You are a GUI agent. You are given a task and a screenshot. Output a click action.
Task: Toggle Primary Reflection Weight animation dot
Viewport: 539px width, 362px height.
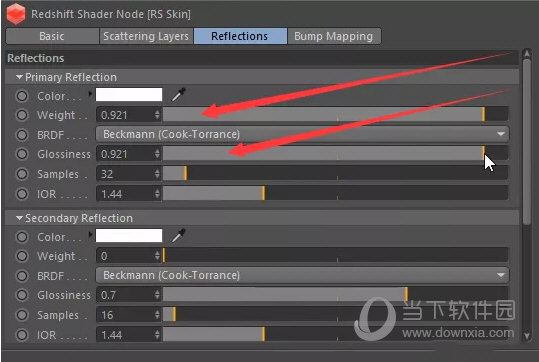click(22, 115)
